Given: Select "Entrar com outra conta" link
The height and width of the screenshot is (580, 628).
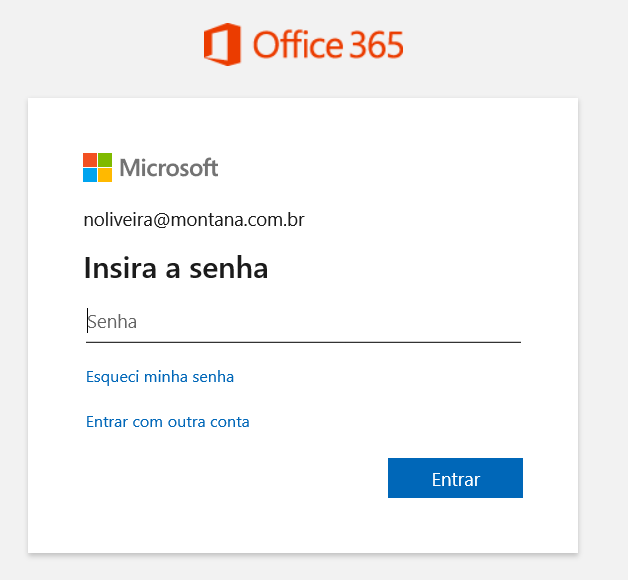Looking at the screenshot, I should point(168,422).
